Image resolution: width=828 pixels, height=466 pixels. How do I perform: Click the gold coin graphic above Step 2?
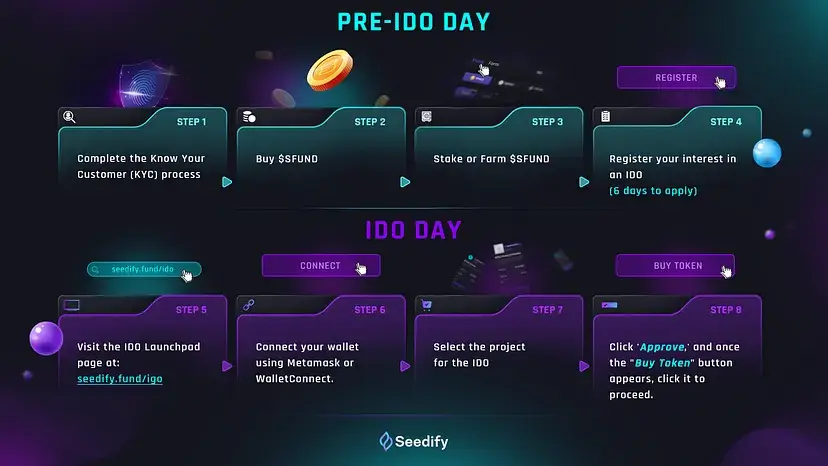pos(330,70)
